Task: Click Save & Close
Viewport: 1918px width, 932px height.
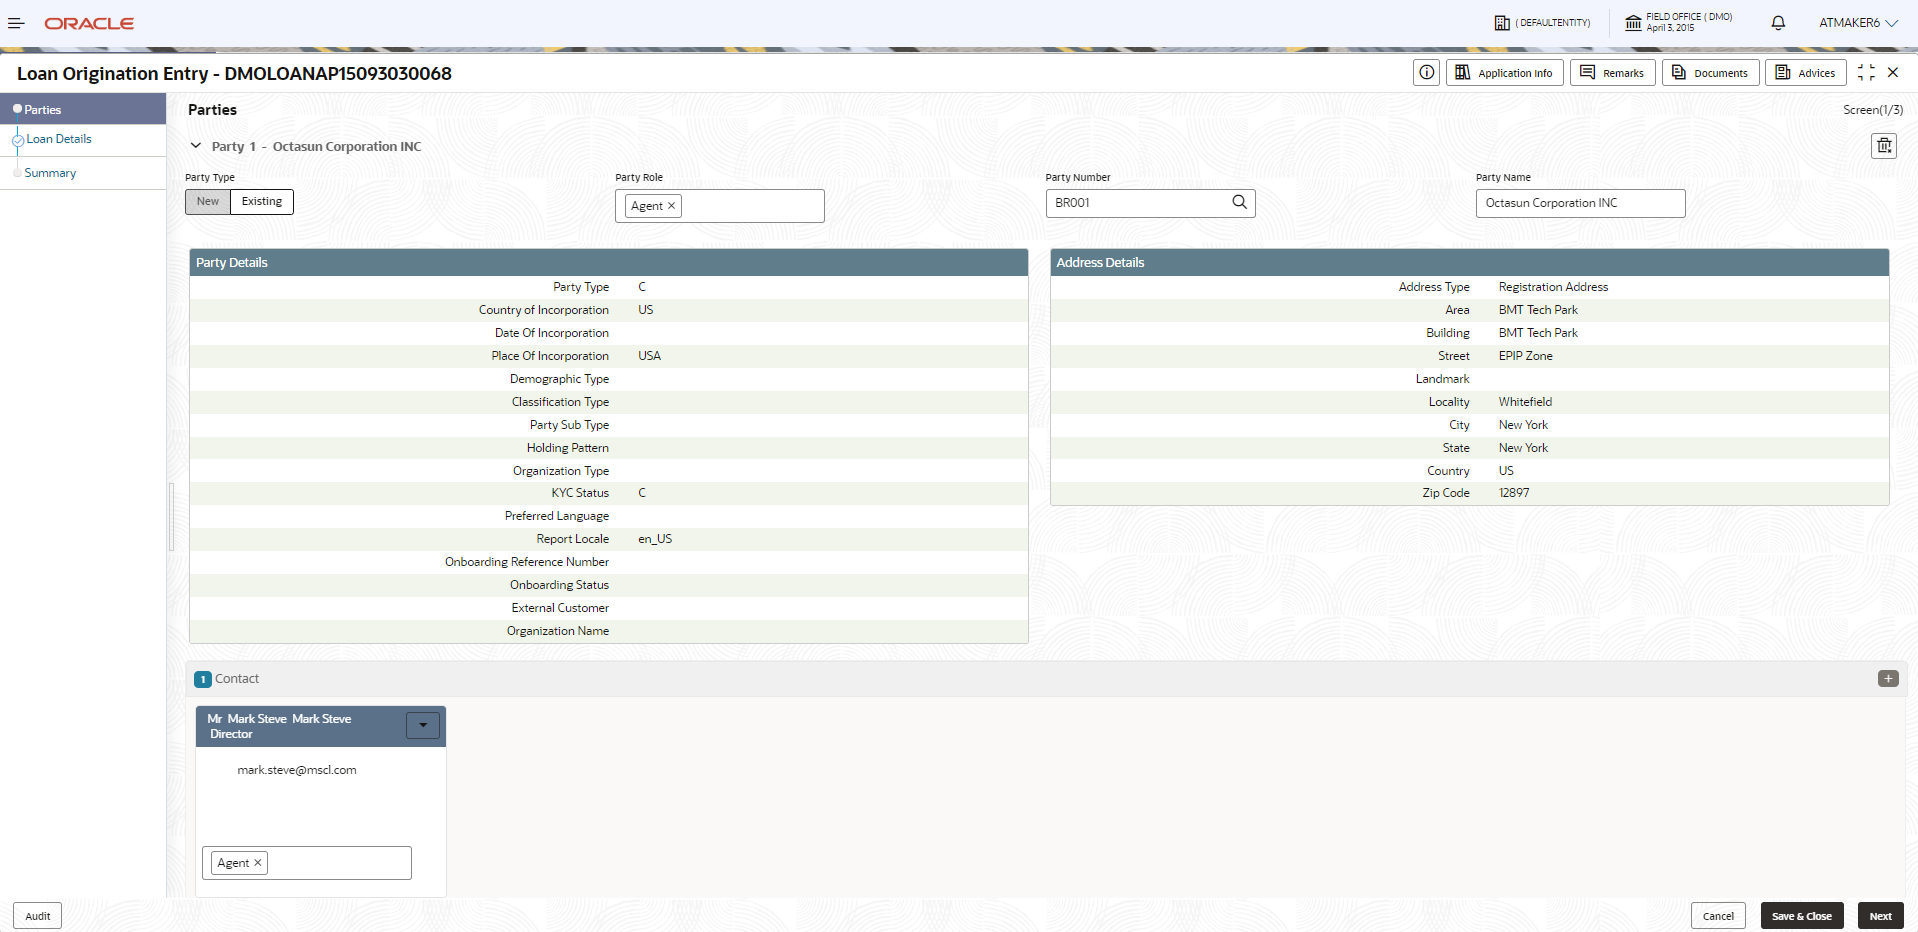Action: (x=1802, y=916)
